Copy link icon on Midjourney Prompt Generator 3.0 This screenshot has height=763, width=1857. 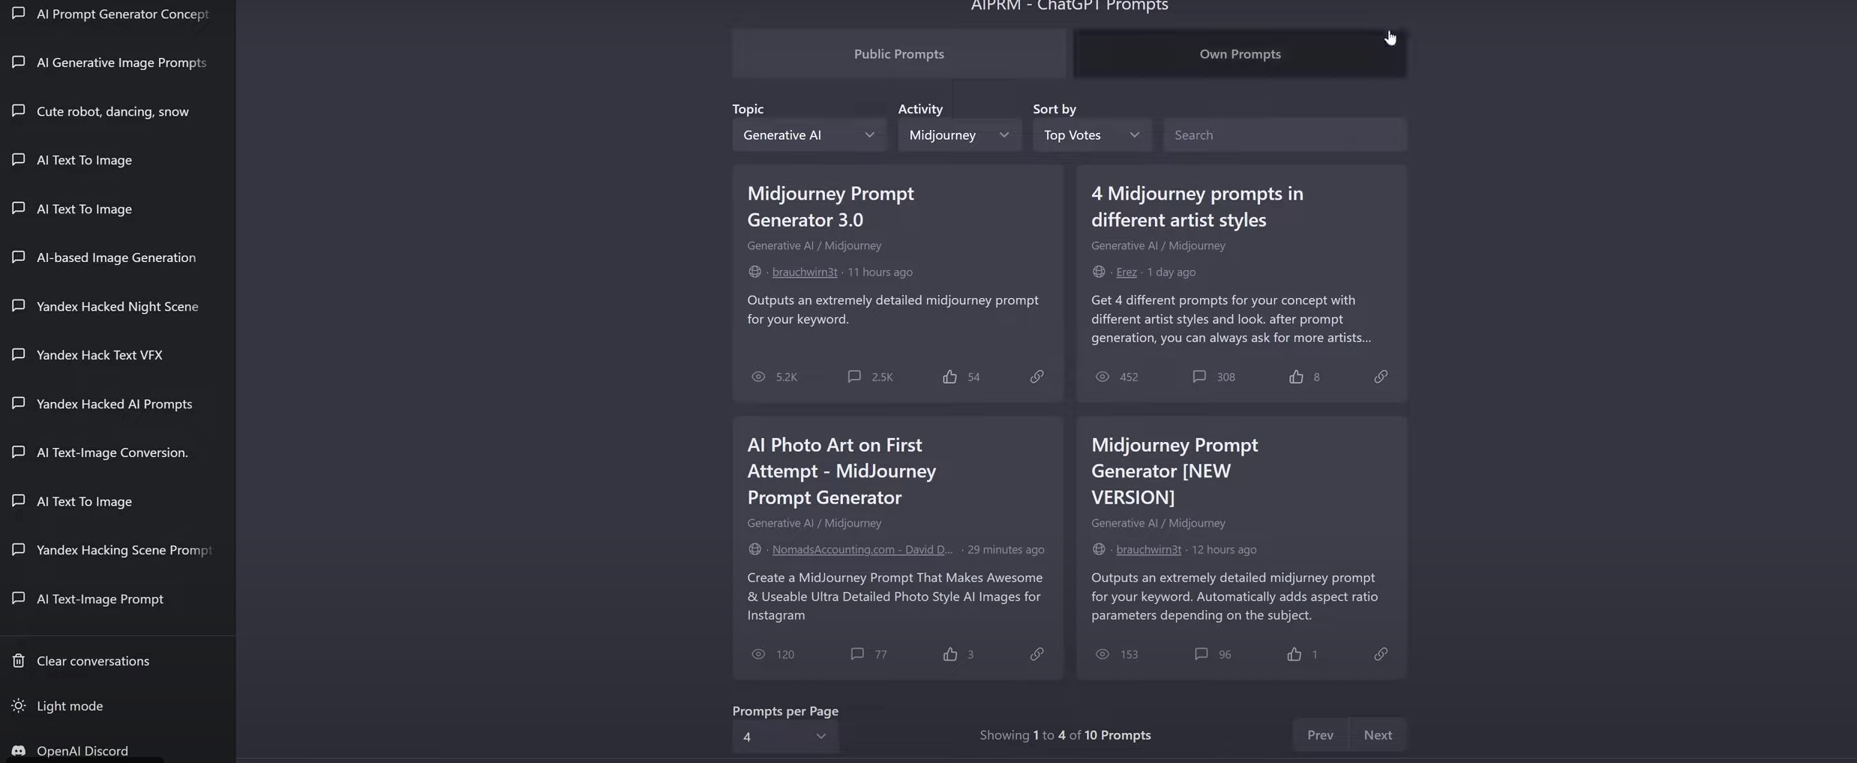click(1036, 377)
